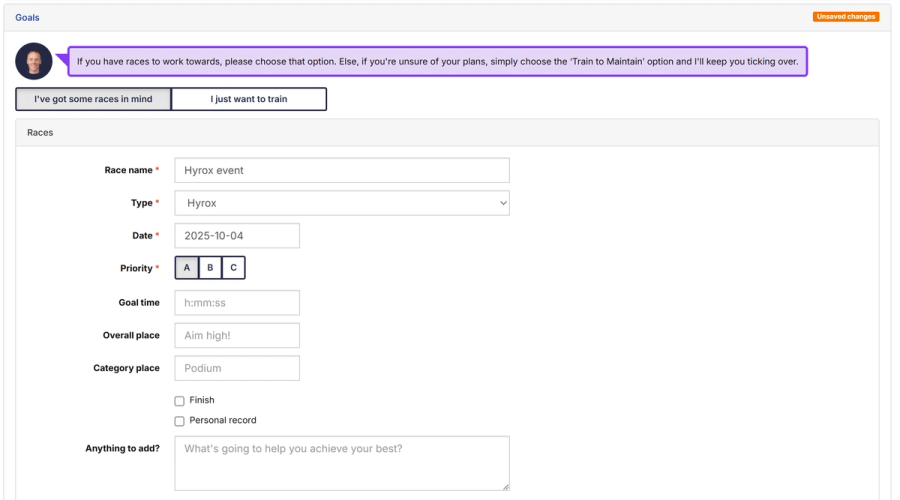900x500 pixels.
Task: Open the Type dropdown showing Hyrox
Action: (342, 203)
